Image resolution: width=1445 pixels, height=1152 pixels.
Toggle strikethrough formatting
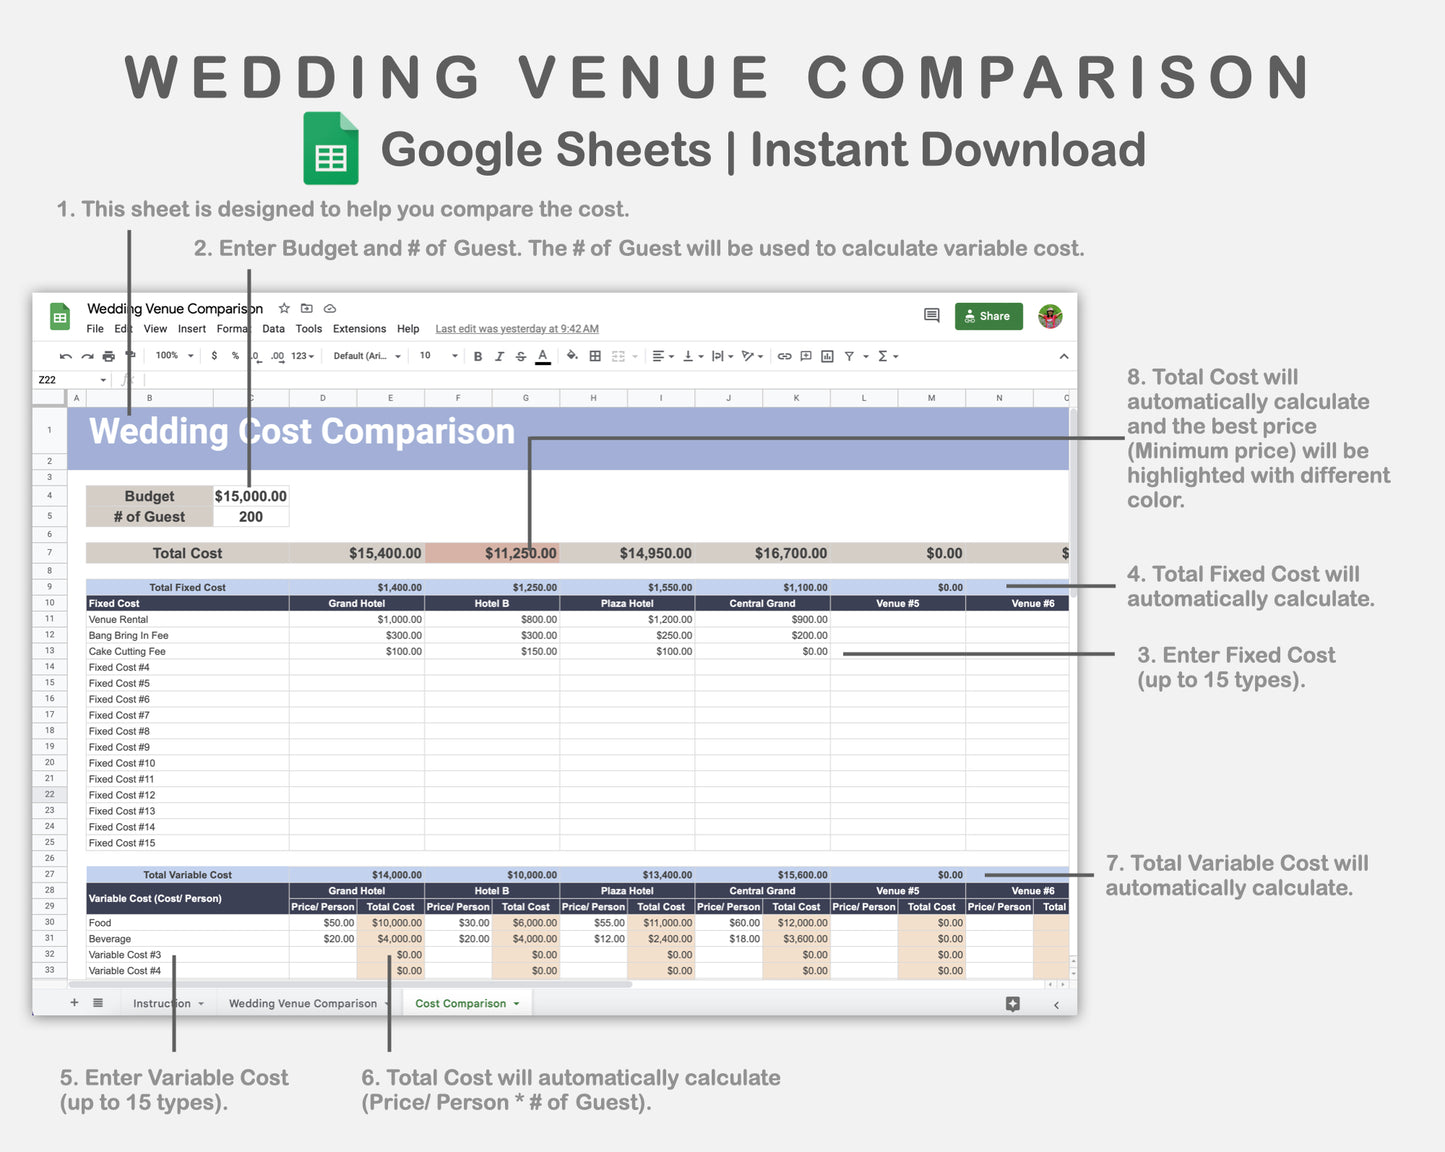click(521, 355)
